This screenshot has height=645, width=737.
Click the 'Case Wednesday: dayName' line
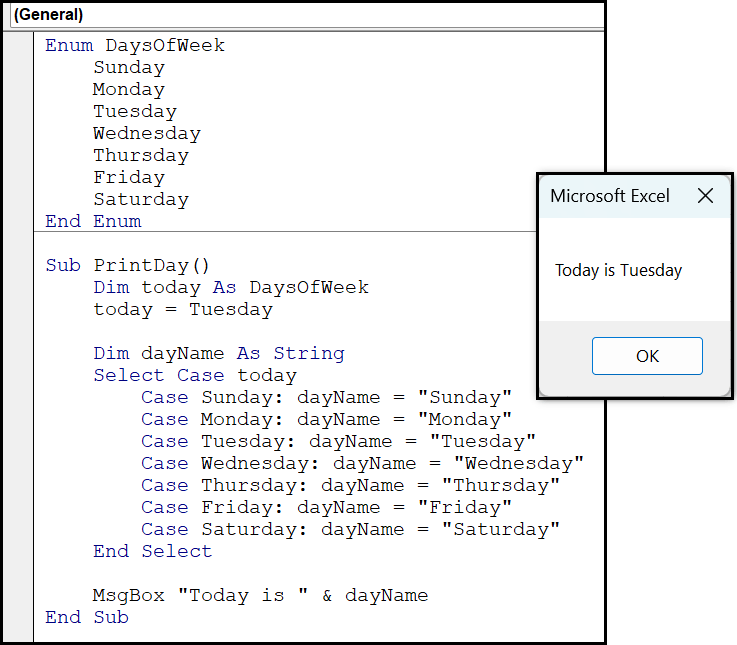click(x=362, y=464)
